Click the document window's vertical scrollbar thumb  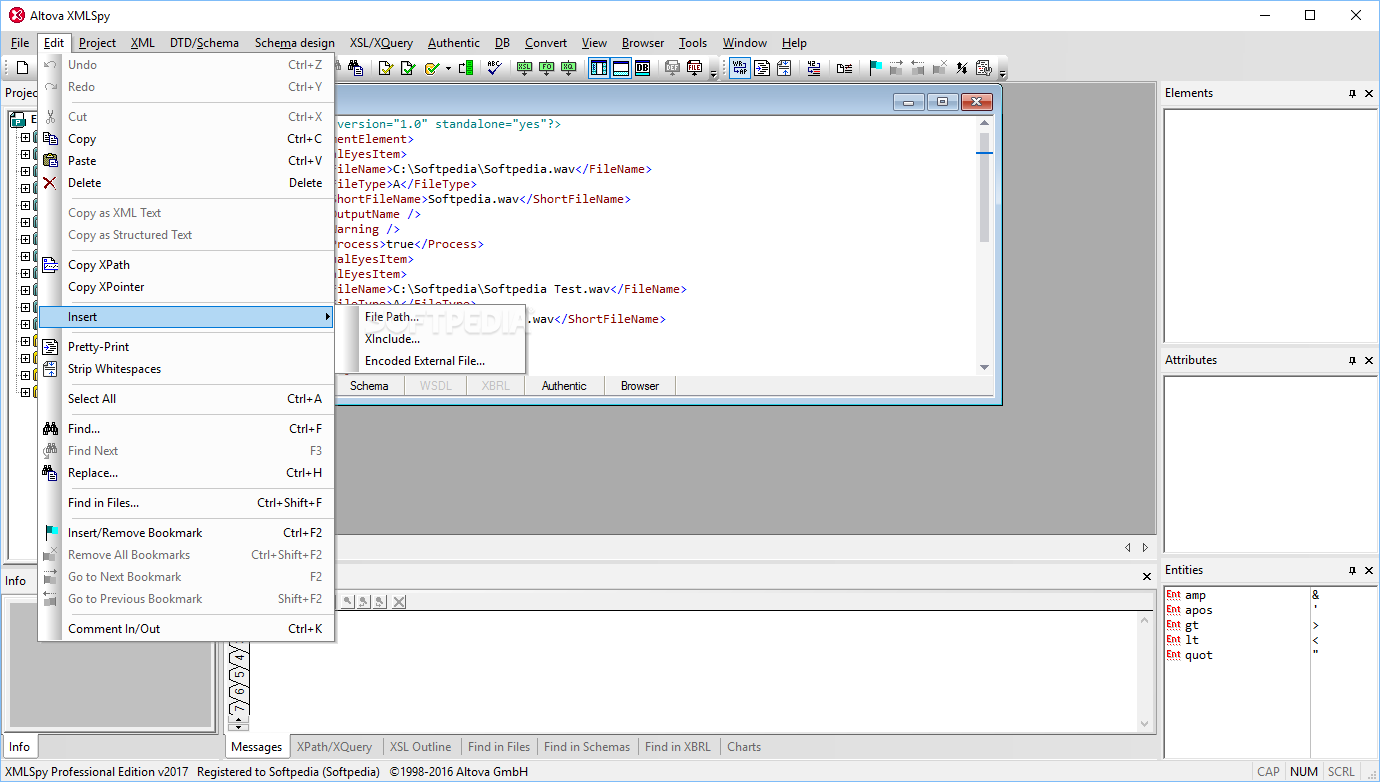tap(984, 187)
